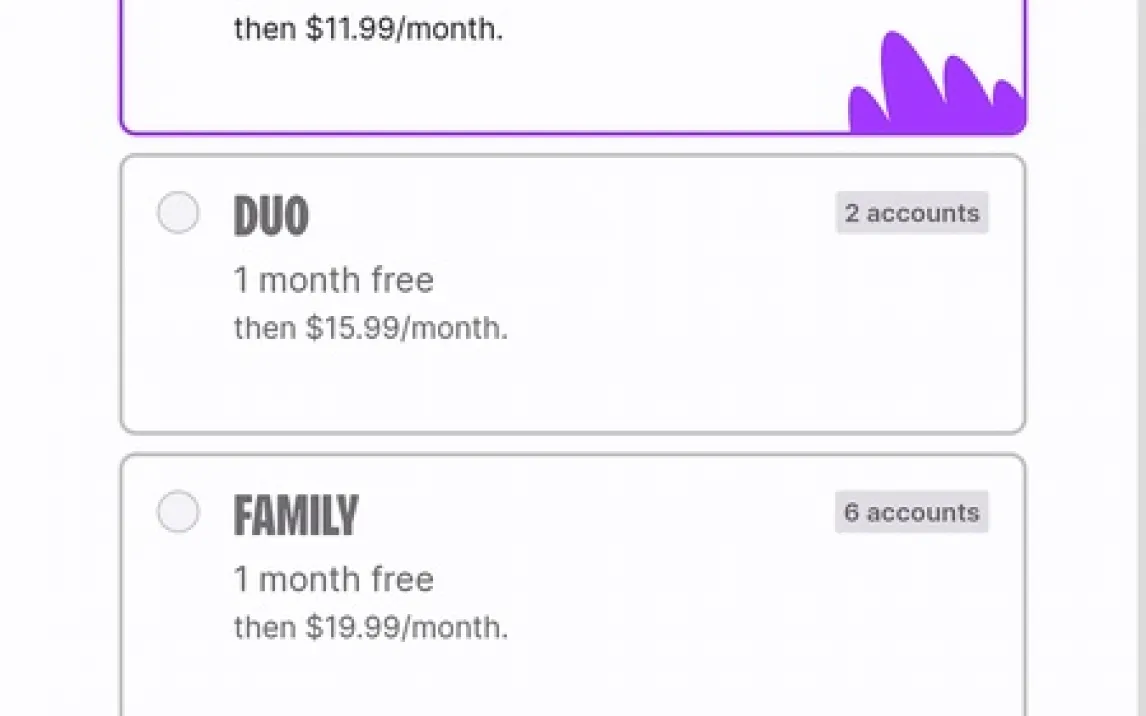This screenshot has width=1146, height=716.
Task: Select the Duo plan radio button
Action: tap(178, 213)
